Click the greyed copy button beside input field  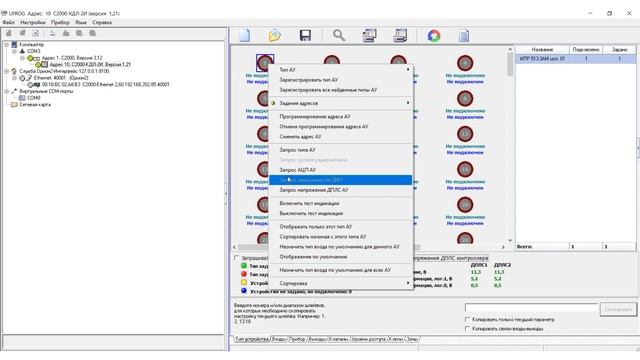(618, 309)
